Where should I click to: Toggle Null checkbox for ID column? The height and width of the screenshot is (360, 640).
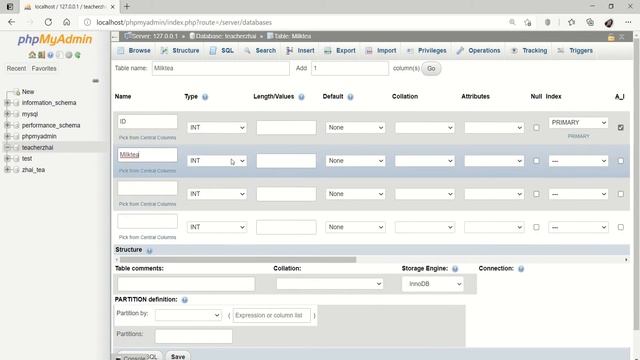[536, 128]
